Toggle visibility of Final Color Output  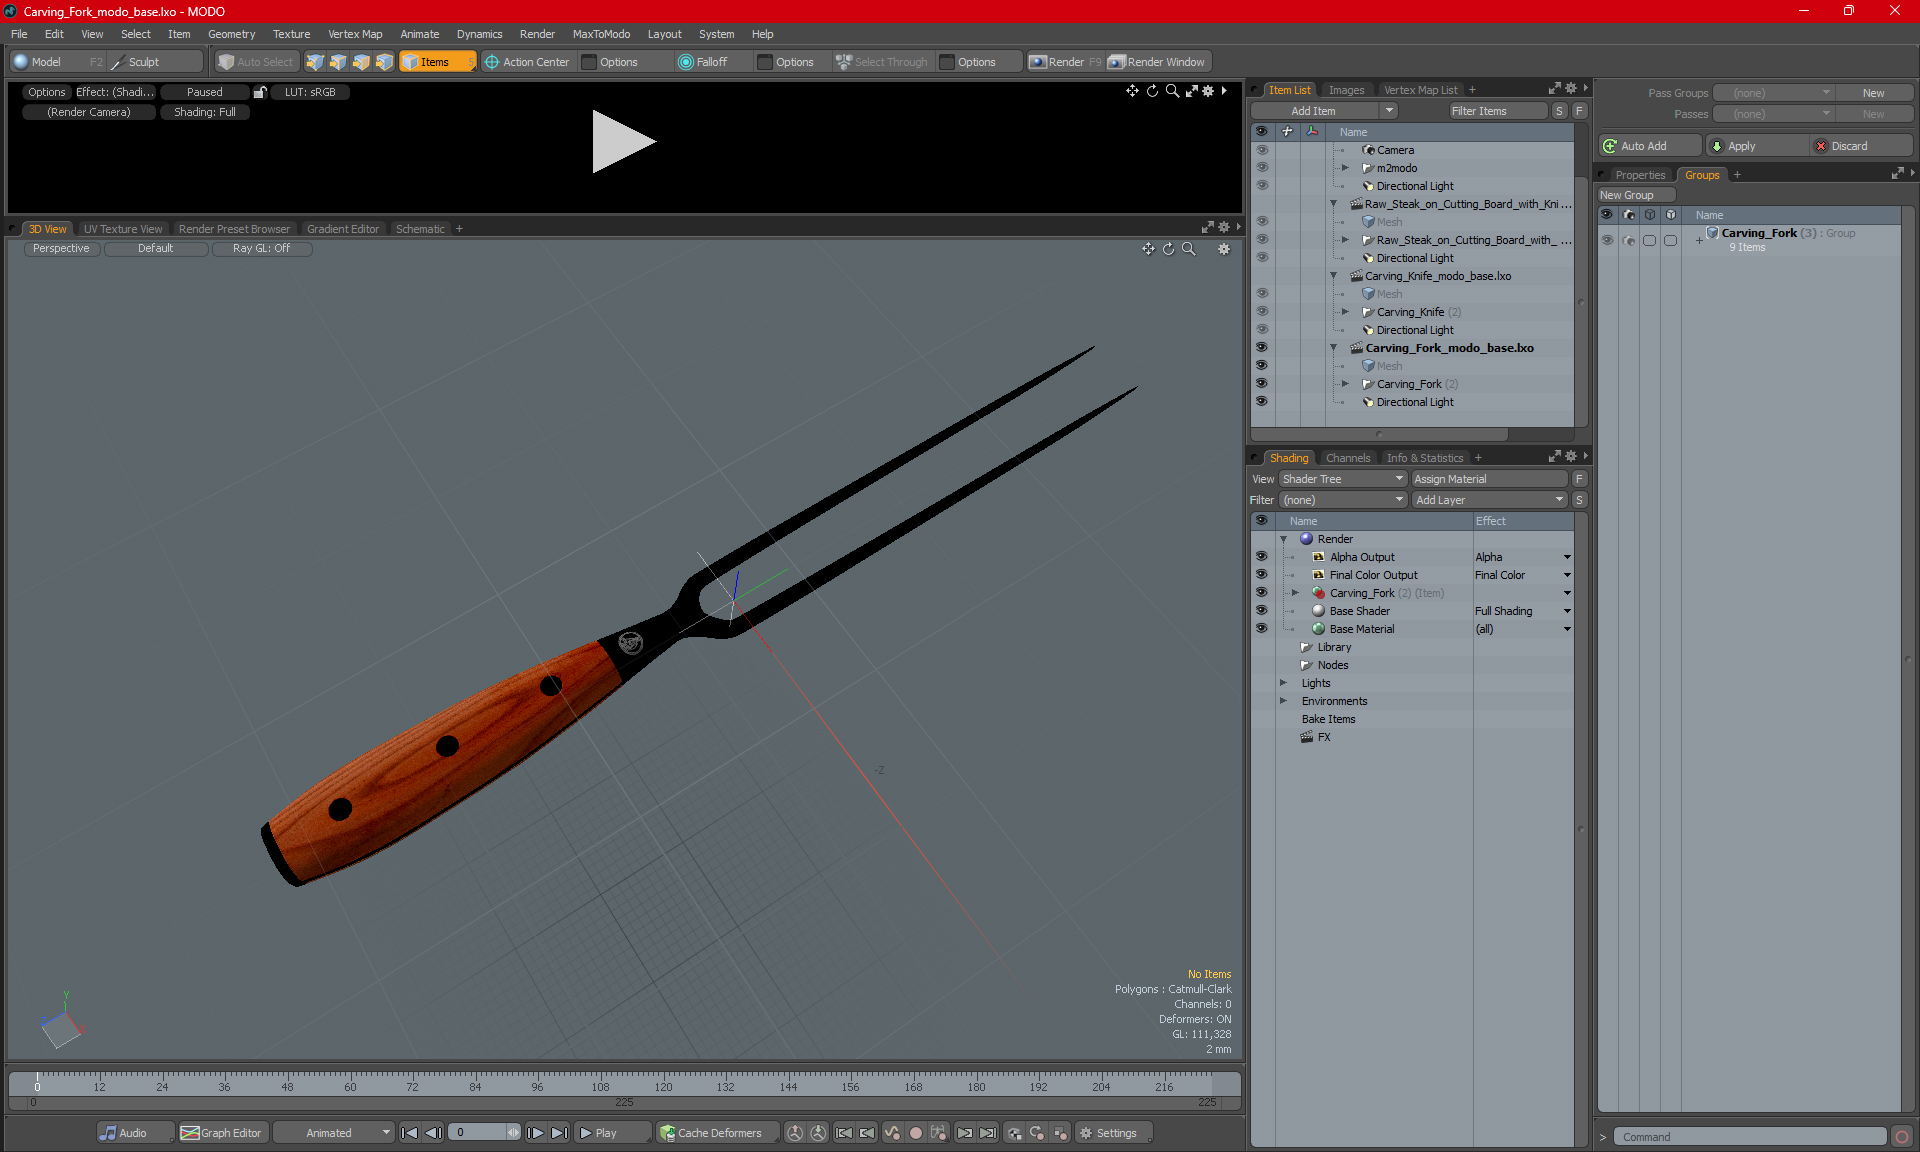click(1262, 575)
